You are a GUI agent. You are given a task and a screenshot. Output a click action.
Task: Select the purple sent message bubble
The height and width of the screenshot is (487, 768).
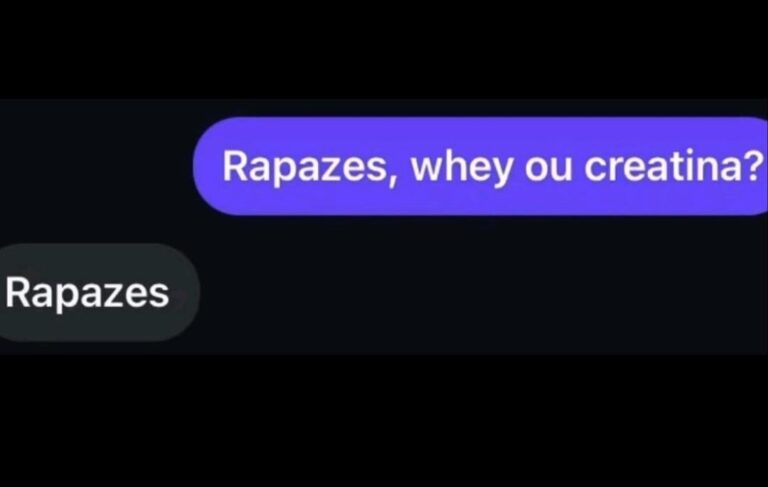point(480,166)
